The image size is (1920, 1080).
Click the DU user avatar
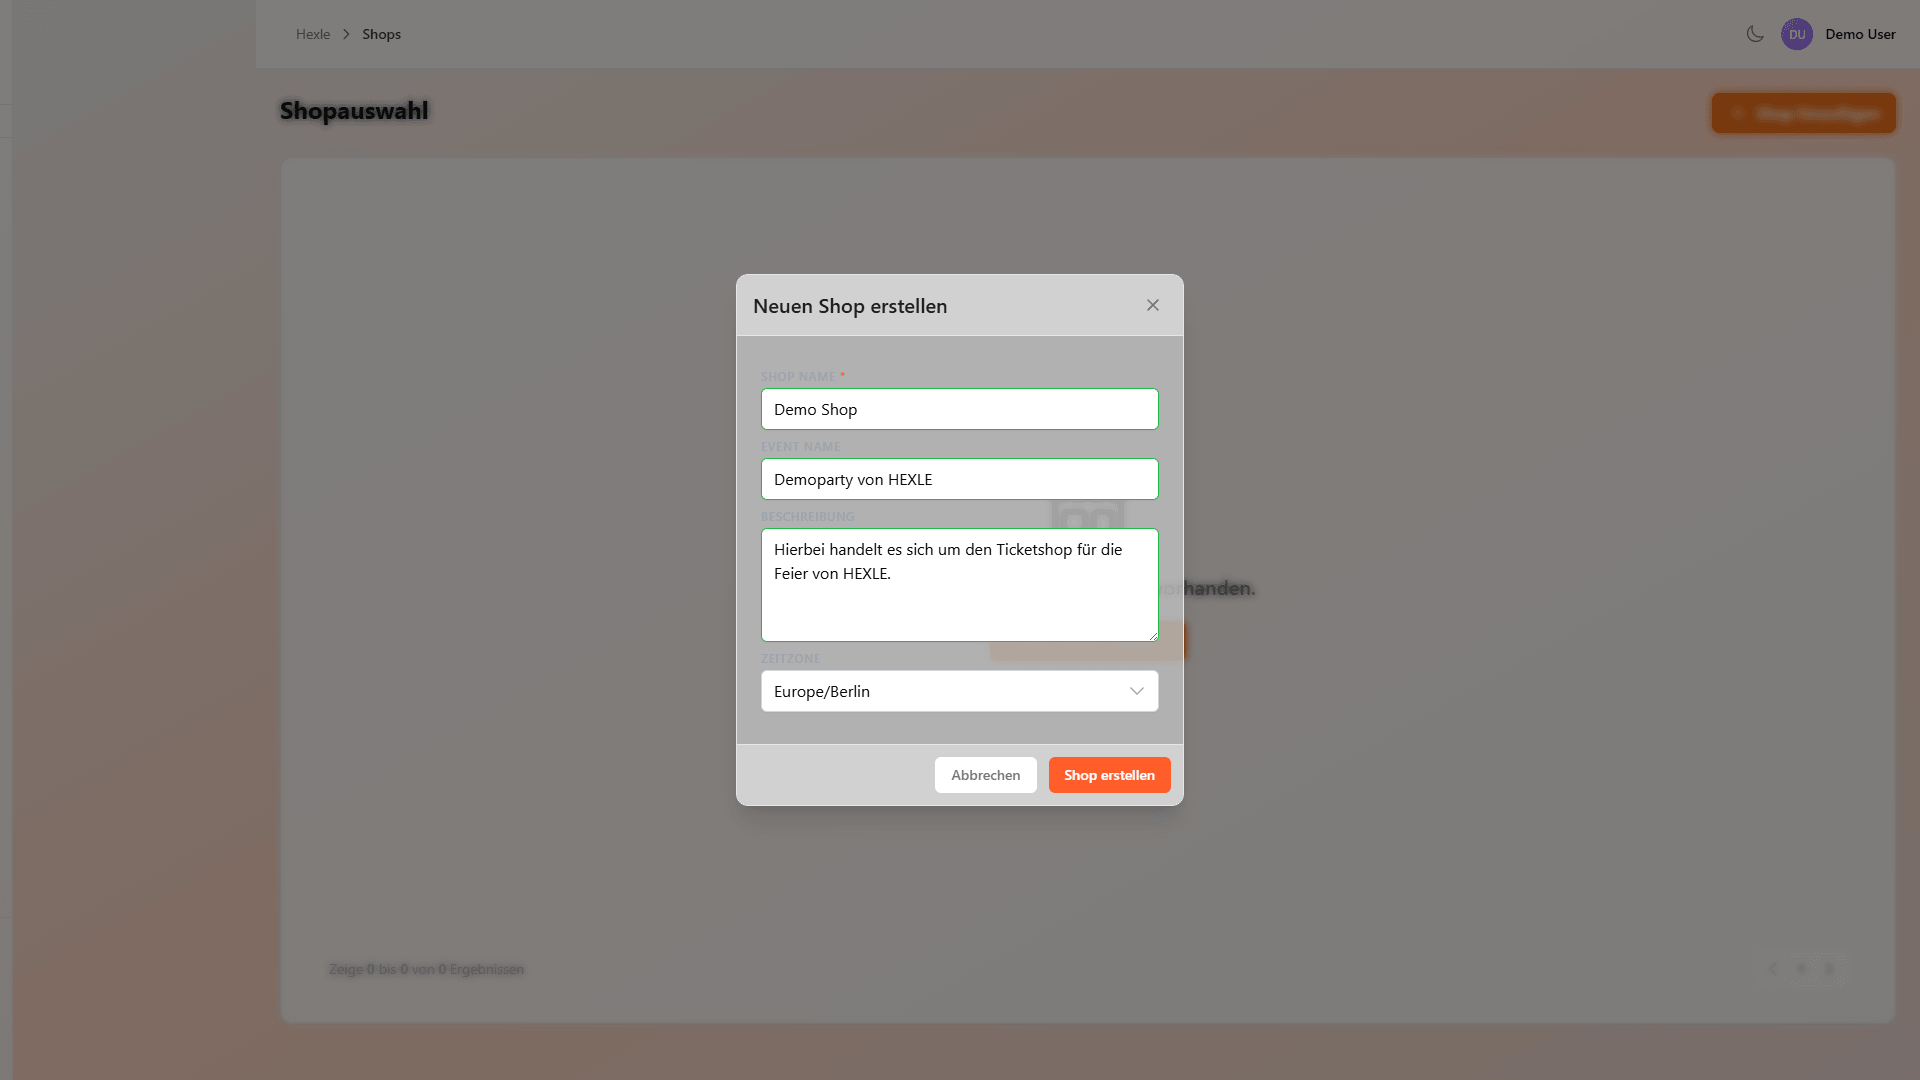1796,34
